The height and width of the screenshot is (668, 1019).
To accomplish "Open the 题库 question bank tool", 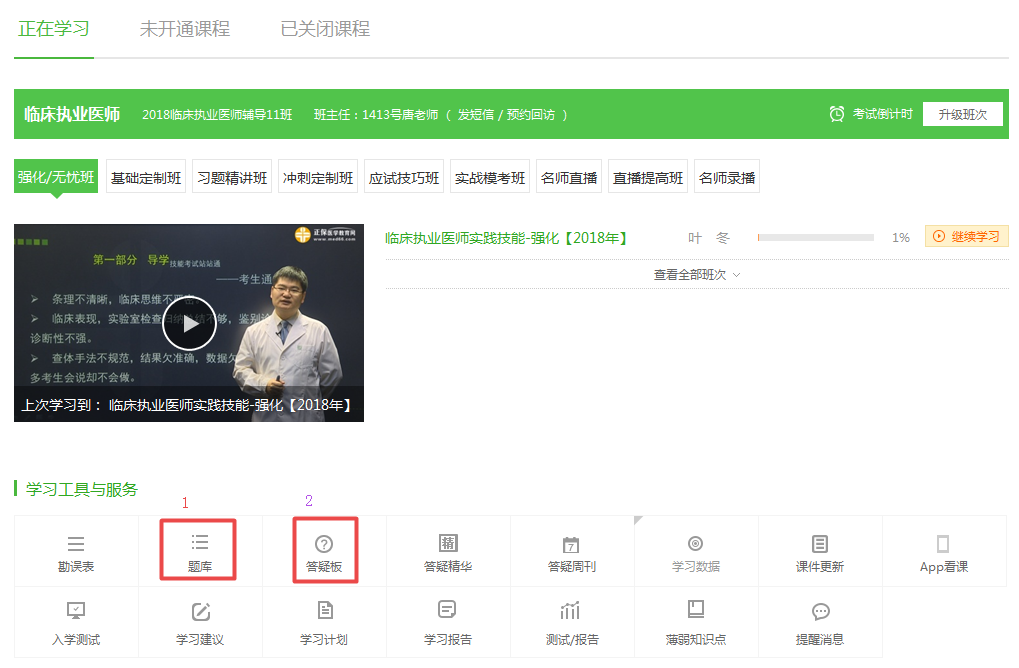I will (x=199, y=550).
